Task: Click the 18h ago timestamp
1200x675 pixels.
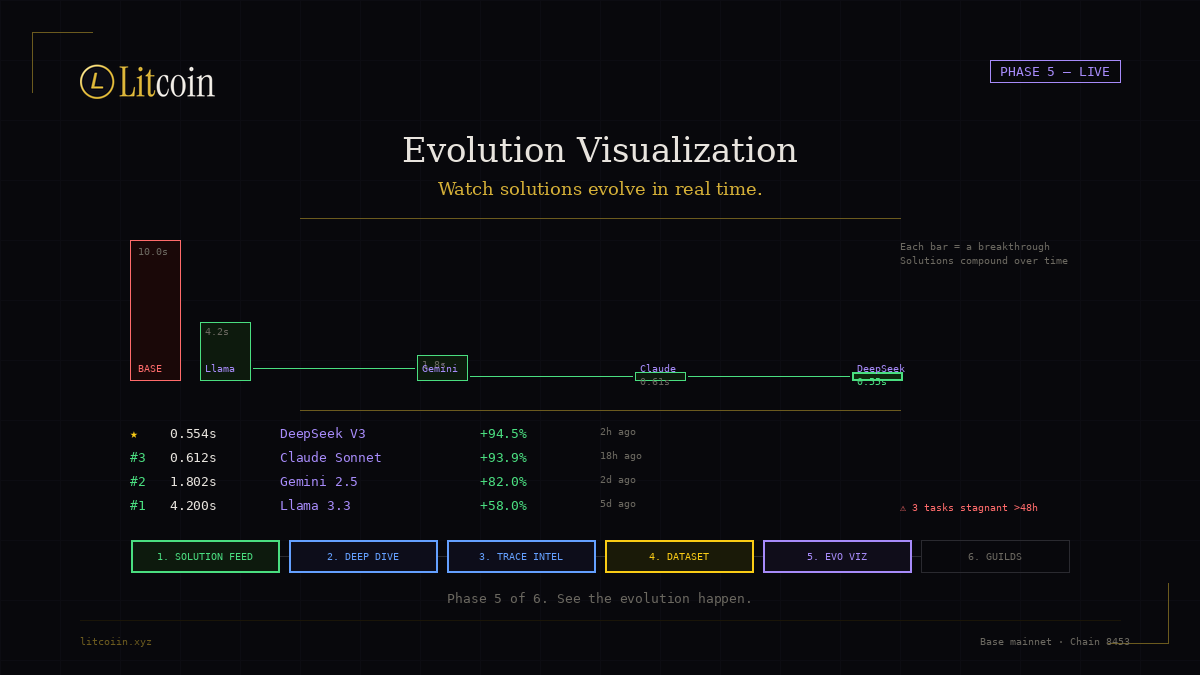Action: tap(621, 456)
